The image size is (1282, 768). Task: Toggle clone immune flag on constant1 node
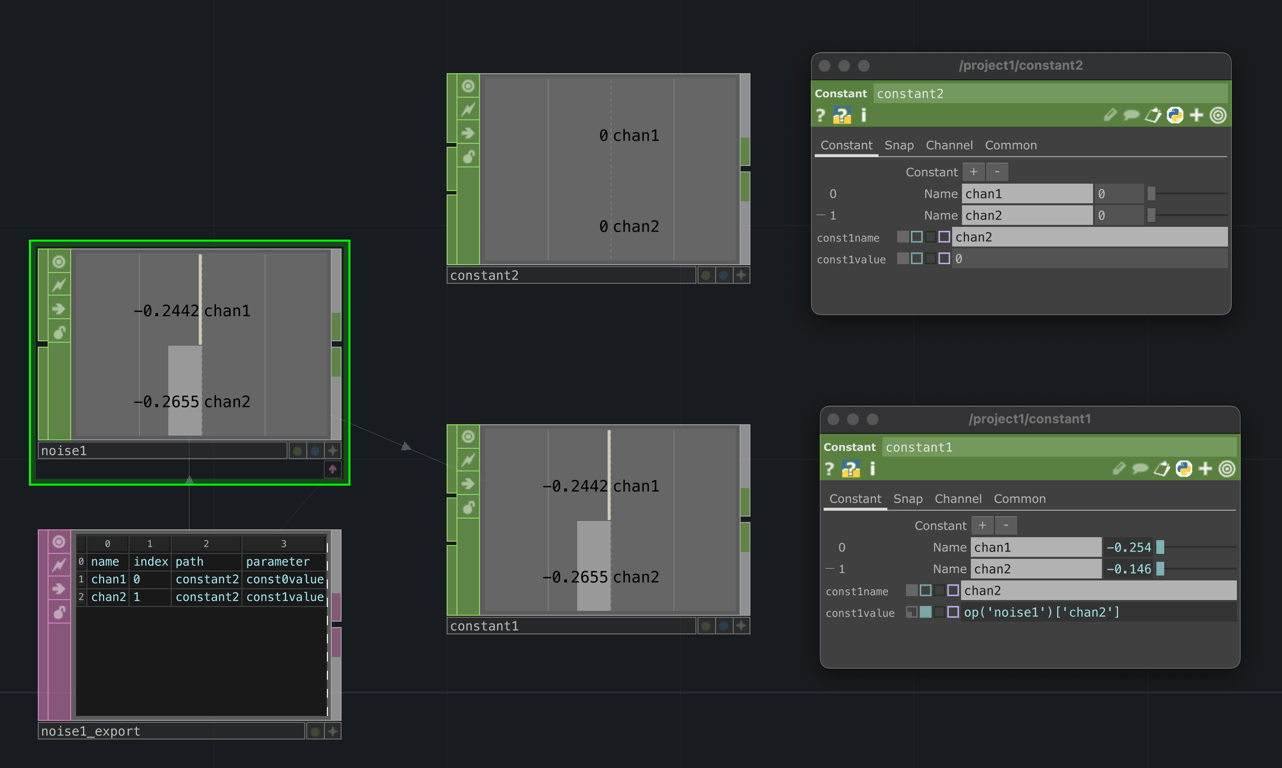(x=468, y=460)
